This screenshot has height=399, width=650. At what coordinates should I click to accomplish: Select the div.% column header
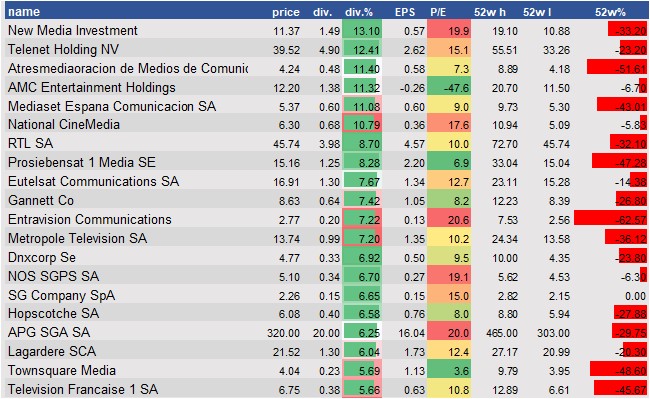pos(359,12)
